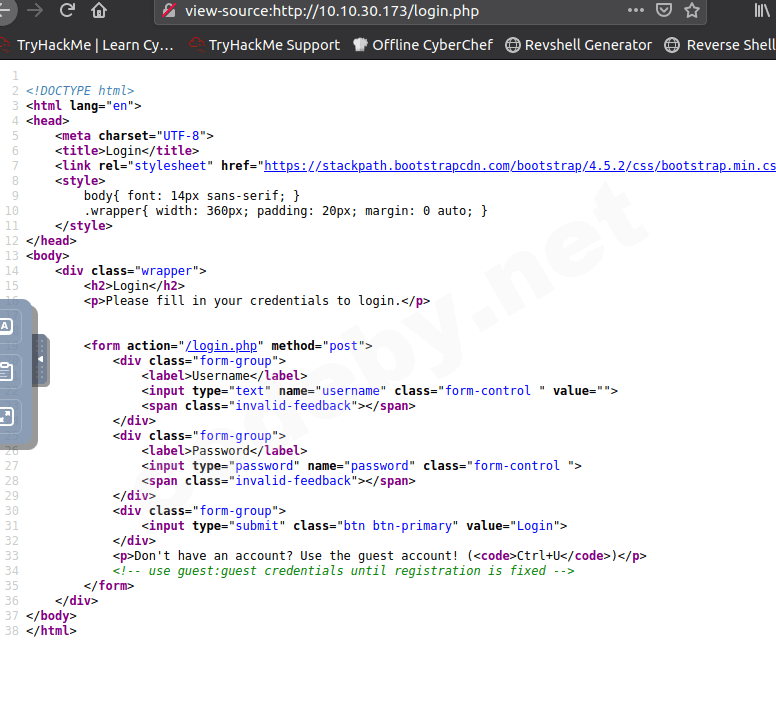Open Revshell Generator bookmark
The image size is (776, 716).
tap(579, 45)
